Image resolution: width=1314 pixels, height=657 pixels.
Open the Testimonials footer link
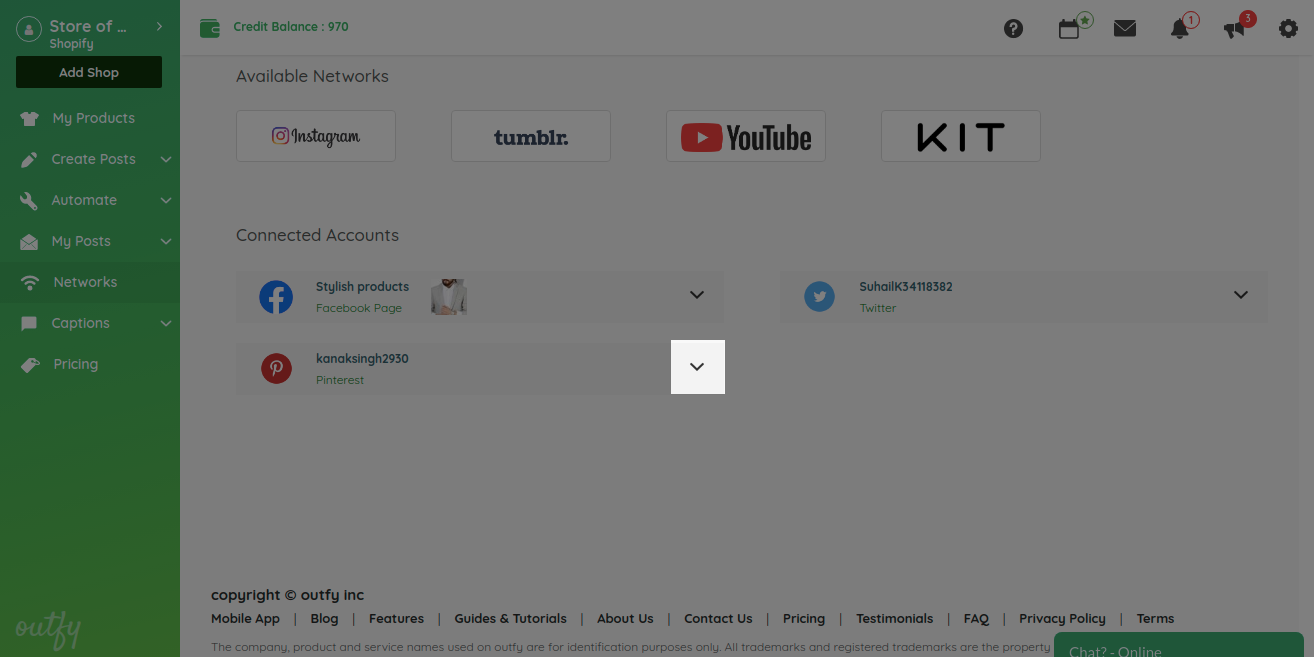click(x=894, y=619)
